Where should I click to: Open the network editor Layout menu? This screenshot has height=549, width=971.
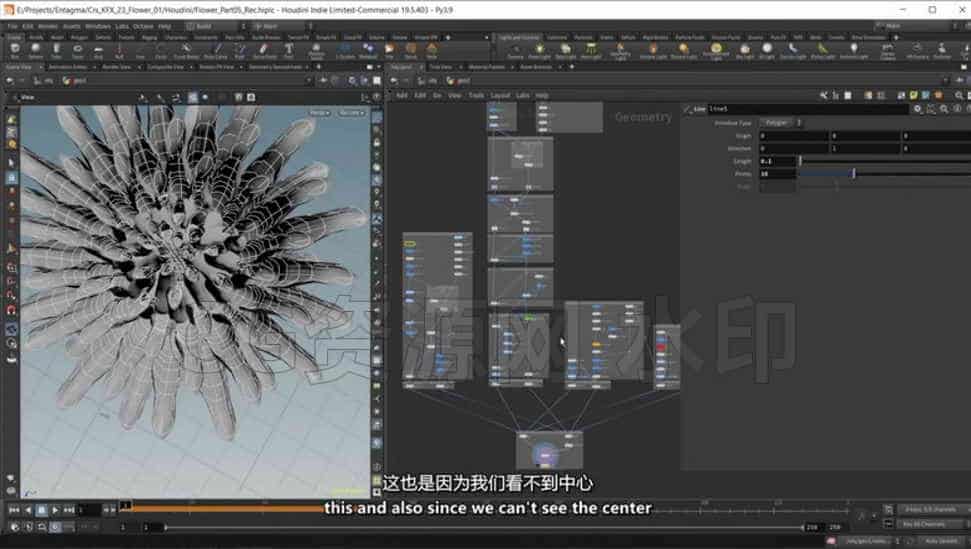500,95
